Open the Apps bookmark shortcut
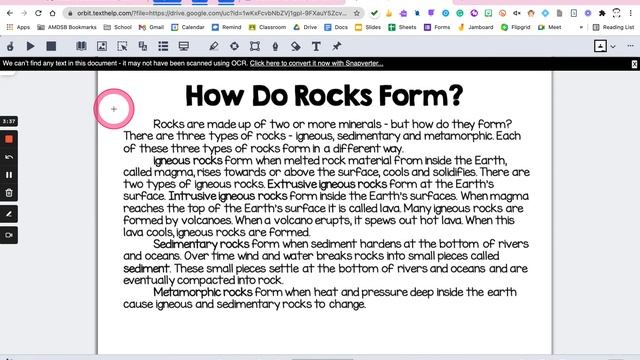The width and height of the screenshot is (640, 360). click(x=18, y=27)
